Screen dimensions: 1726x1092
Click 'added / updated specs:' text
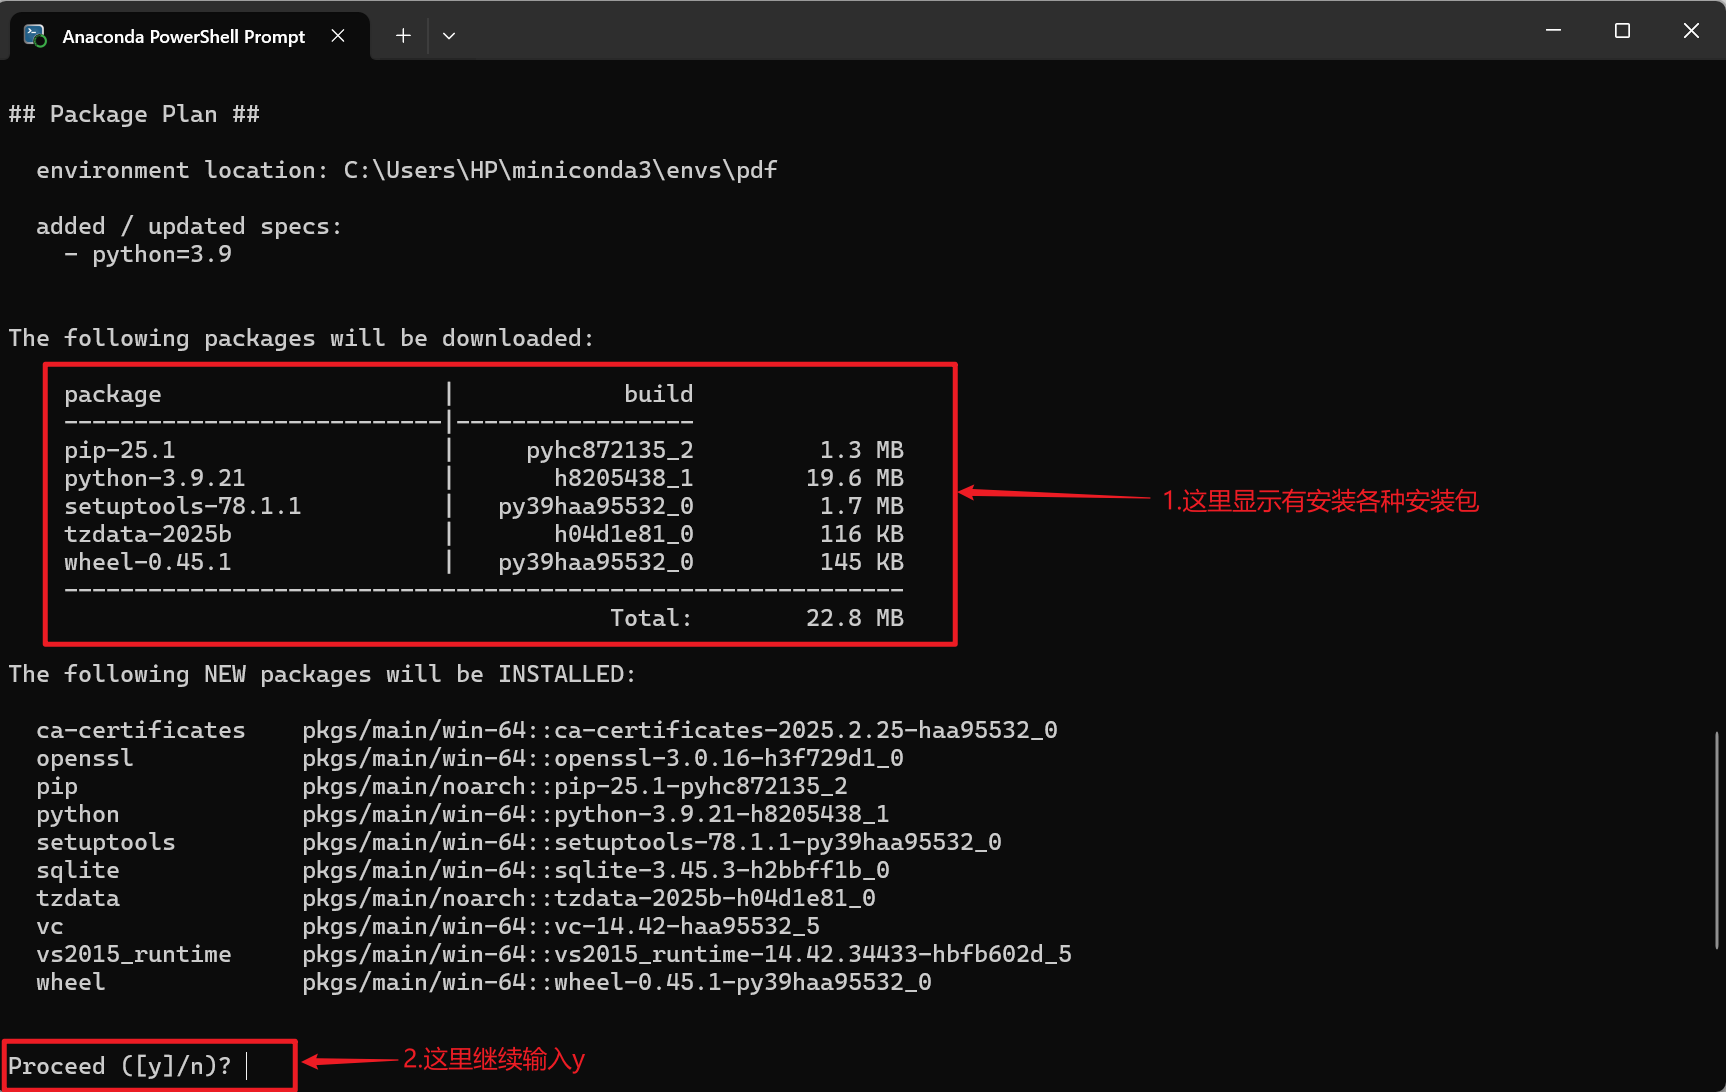pos(189,226)
